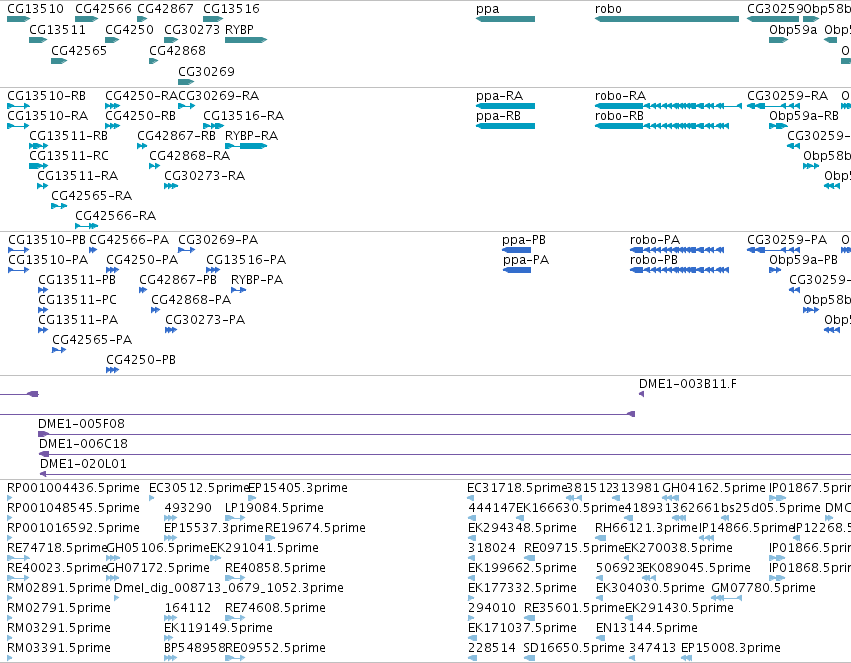This screenshot has height=663, width=851.
Task: Open the CG13510-PB protein label
Action: (47, 240)
